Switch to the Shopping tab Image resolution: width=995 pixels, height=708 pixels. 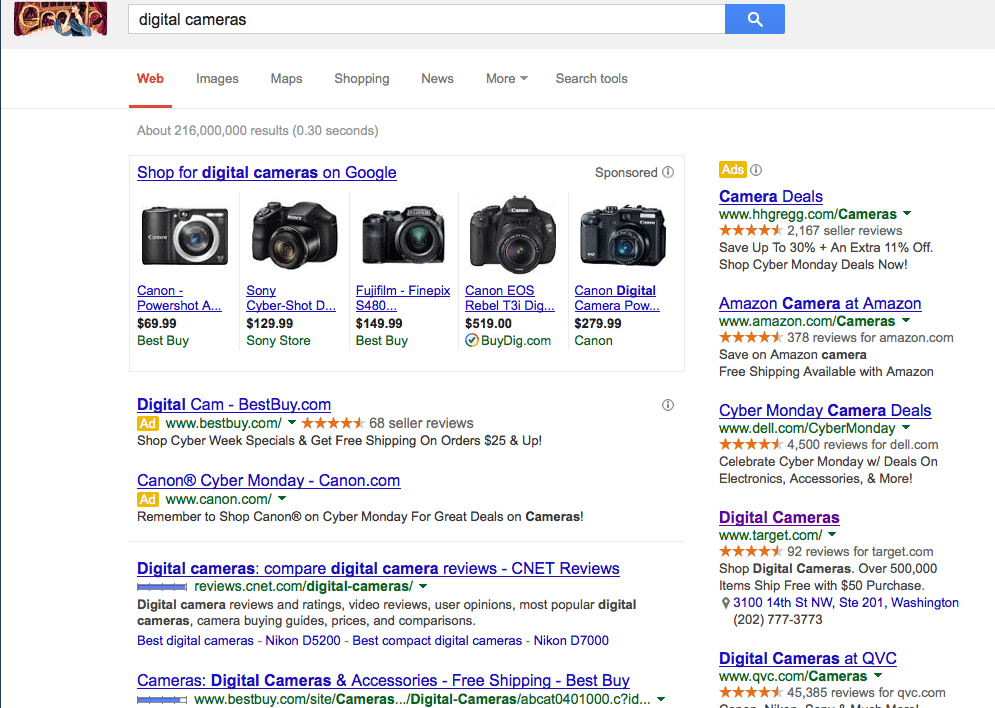point(362,79)
